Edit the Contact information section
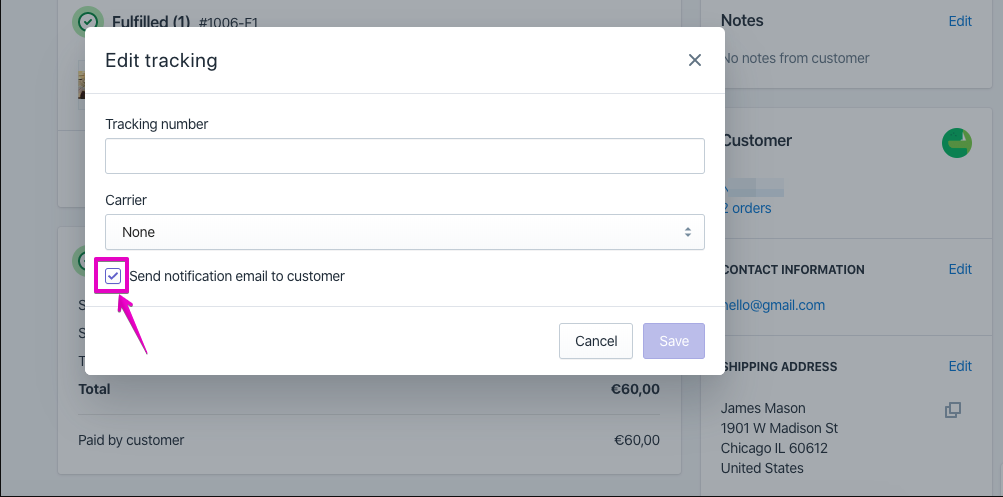Viewport: 1003px width, 497px height. (x=960, y=269)
